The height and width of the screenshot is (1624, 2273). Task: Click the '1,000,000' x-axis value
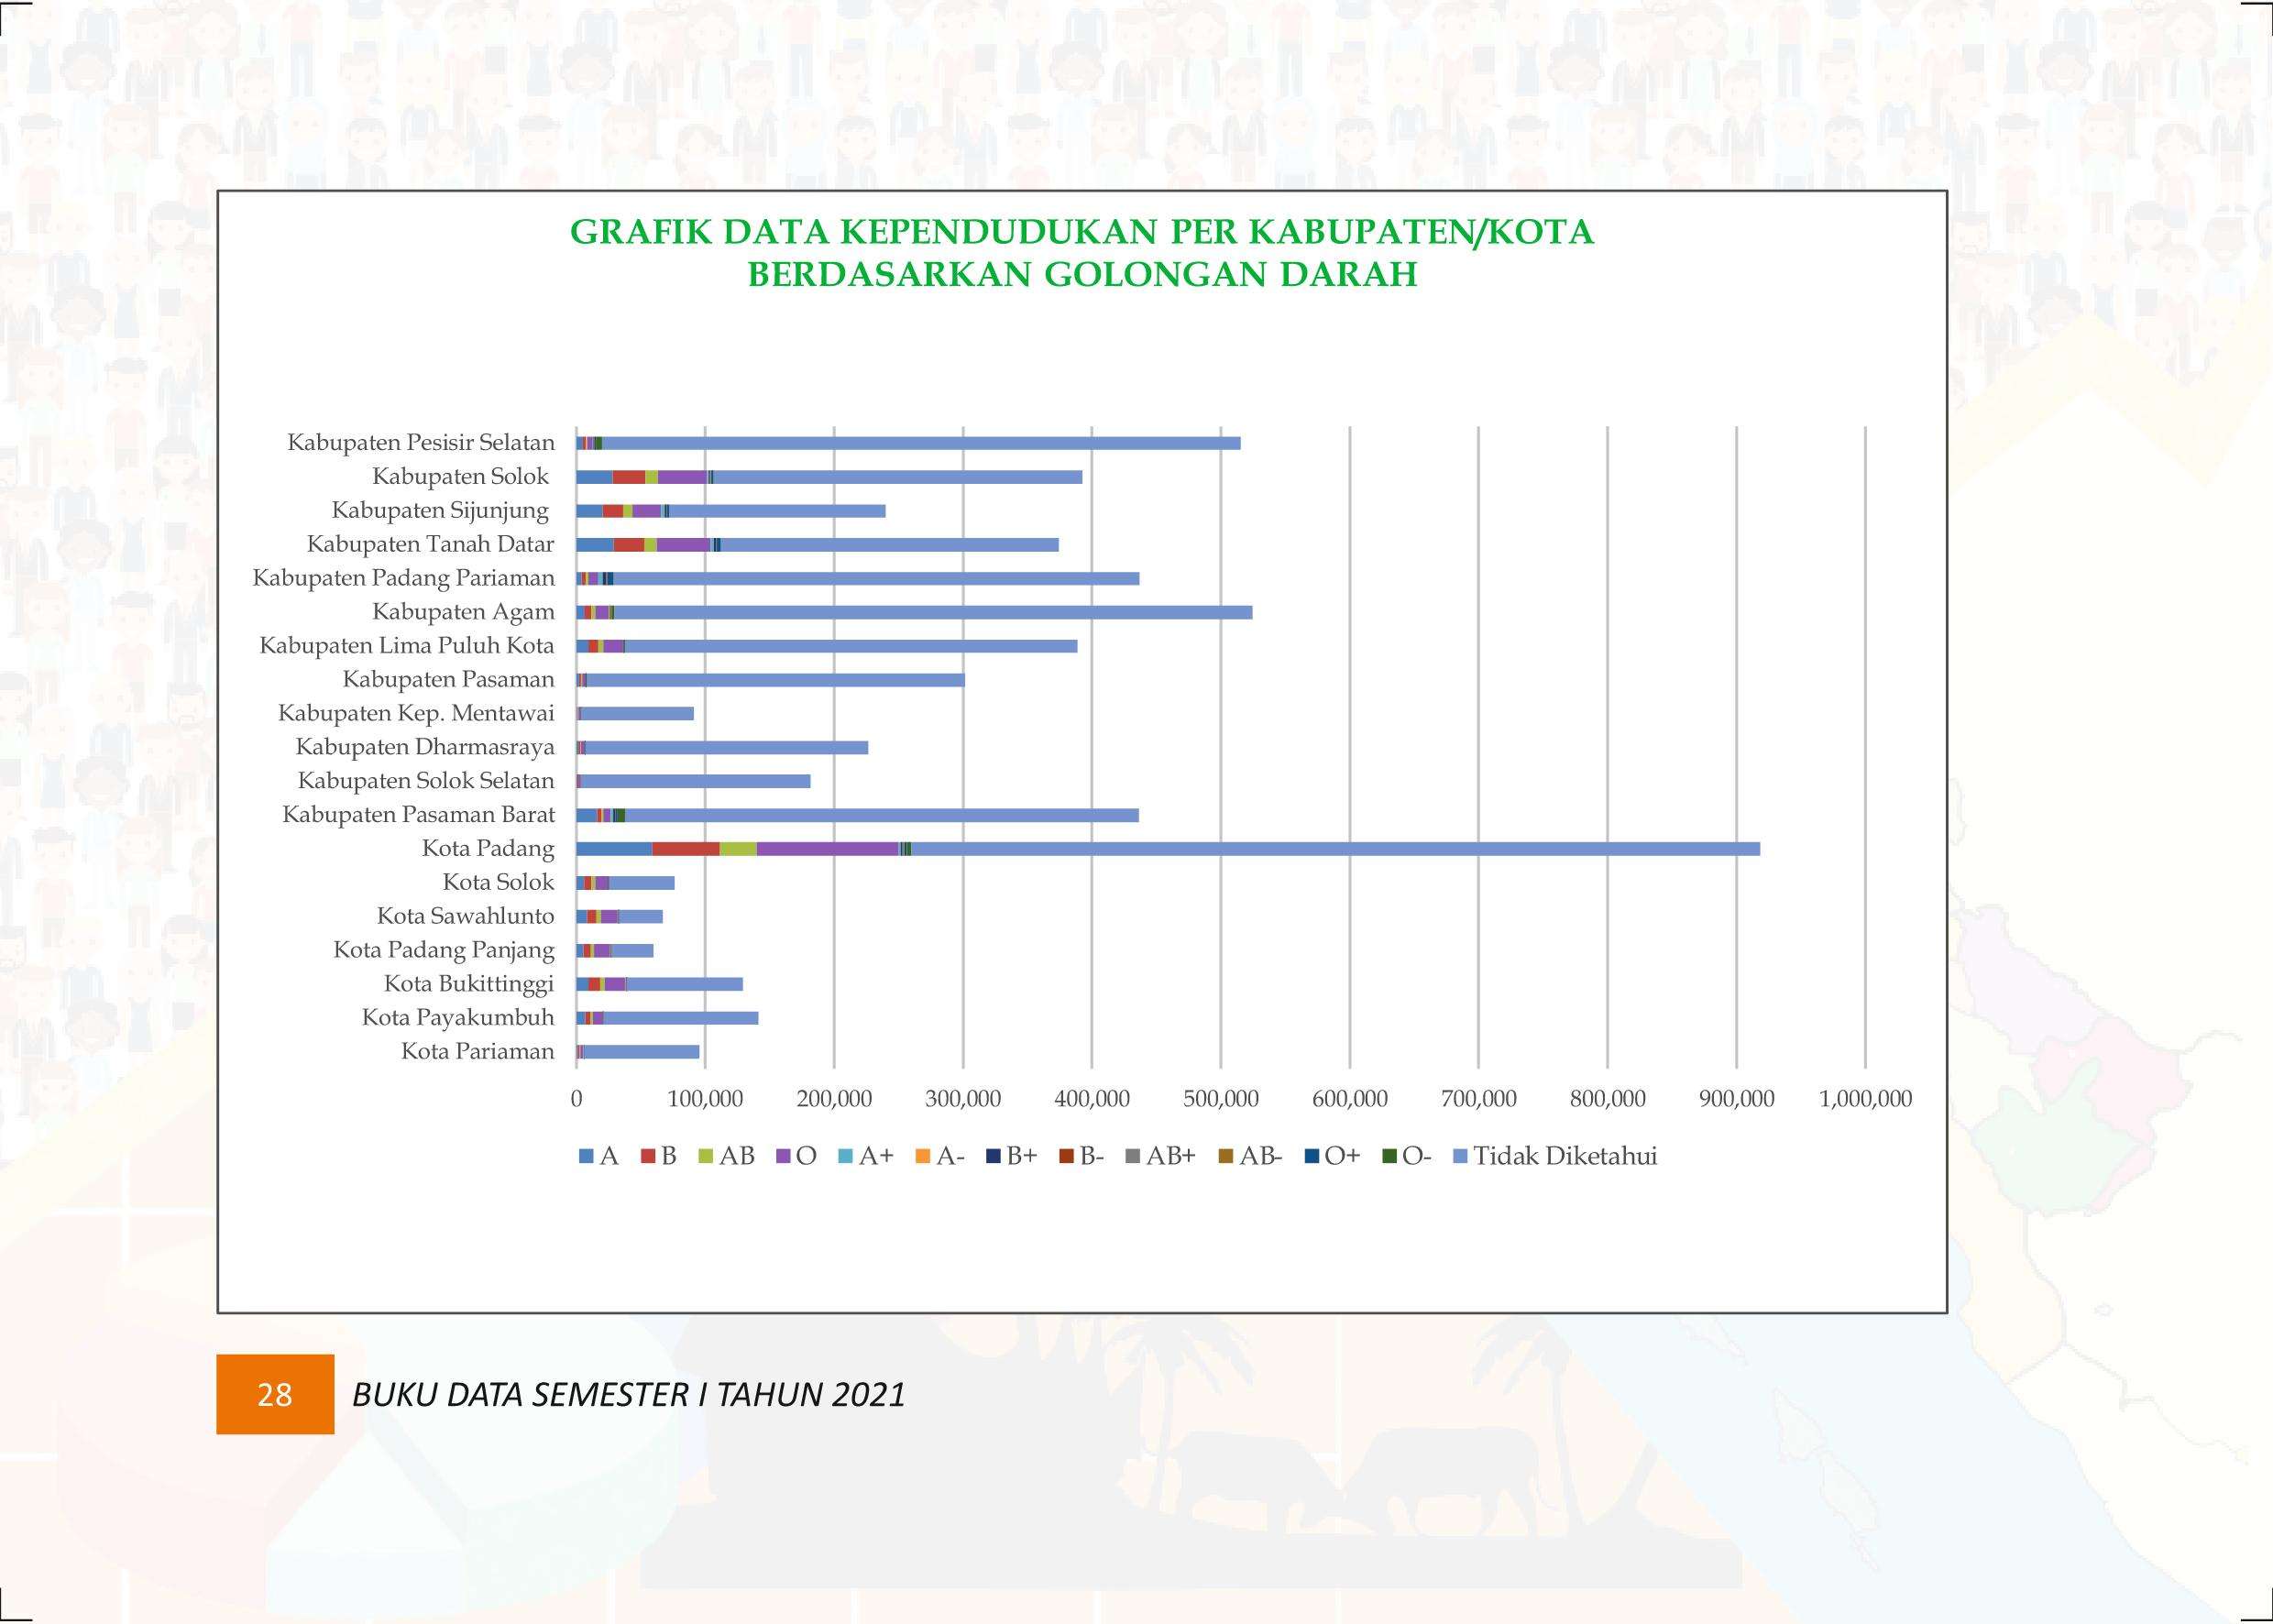pyautogui.click(x=1866, y=1099)
